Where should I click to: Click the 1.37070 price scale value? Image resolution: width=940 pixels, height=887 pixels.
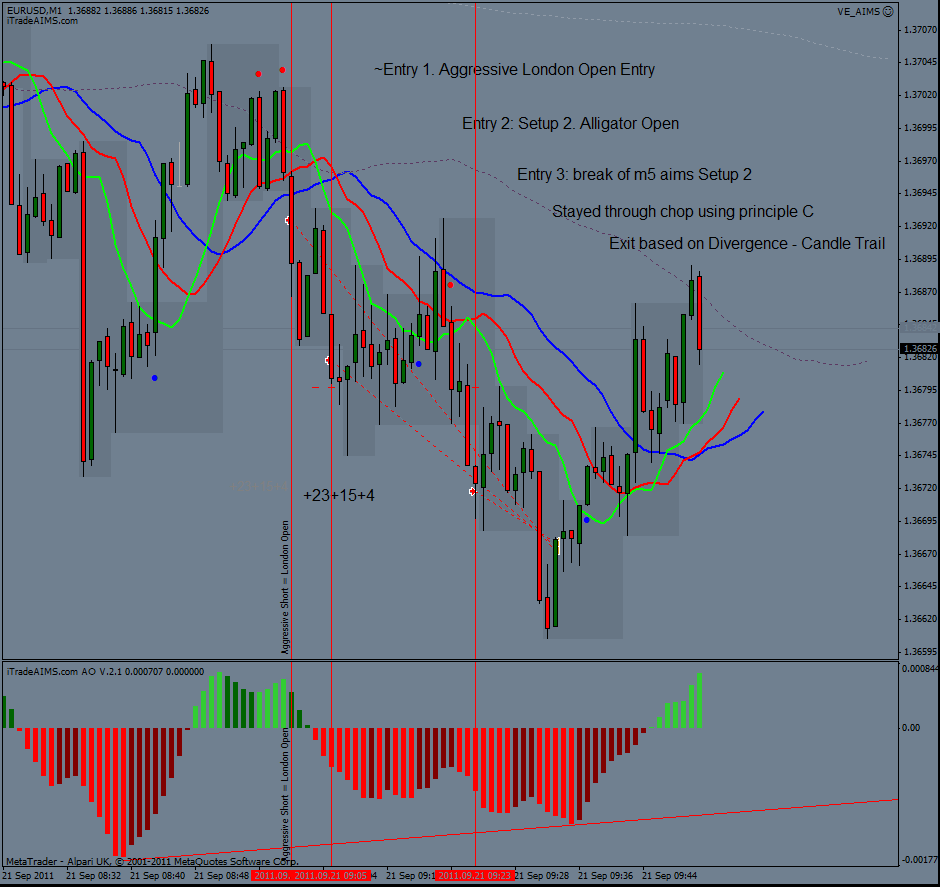pos(920,29)
